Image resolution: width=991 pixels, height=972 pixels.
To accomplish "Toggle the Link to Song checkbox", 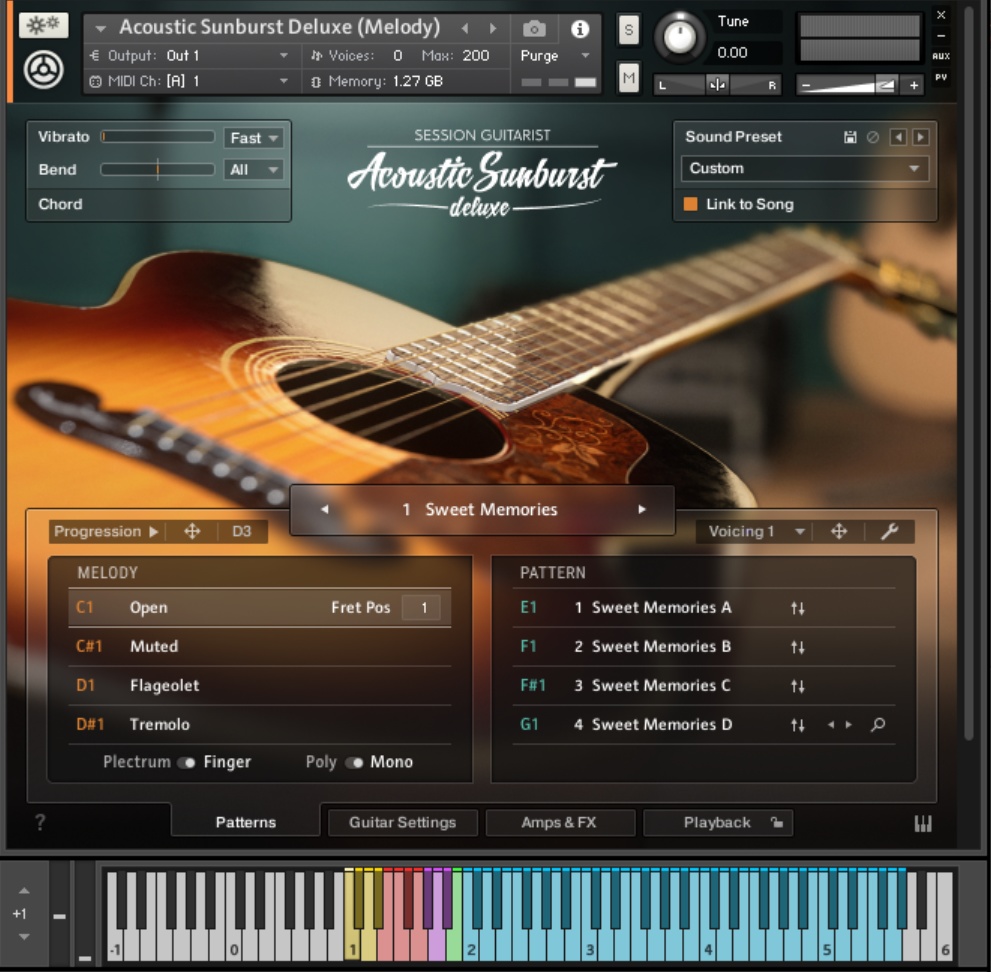I will pos(690,204).
